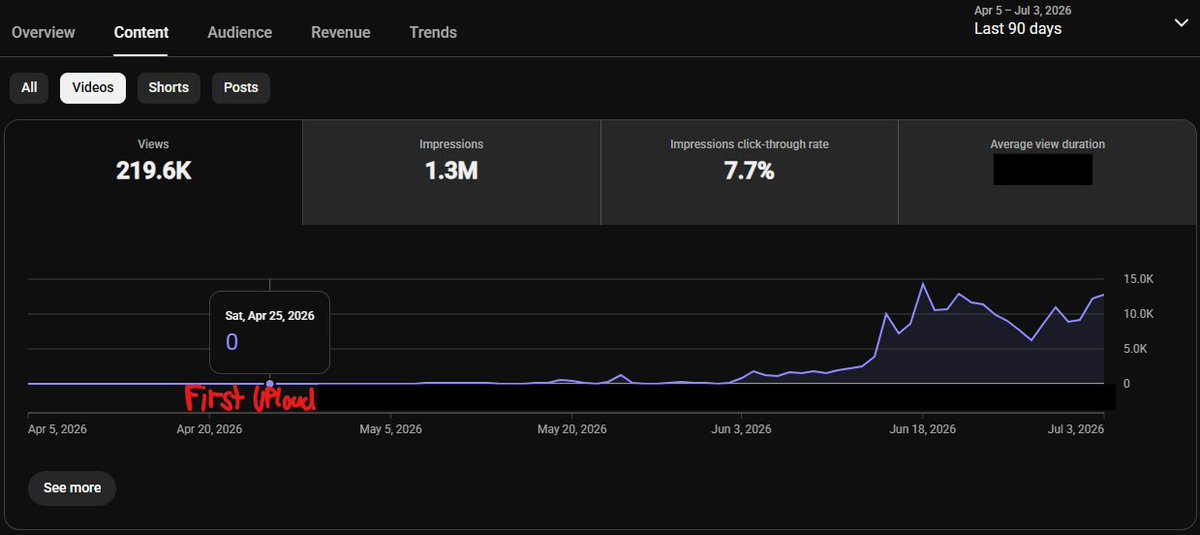Click the May 20, 2026 axis label

coord(572,429)
